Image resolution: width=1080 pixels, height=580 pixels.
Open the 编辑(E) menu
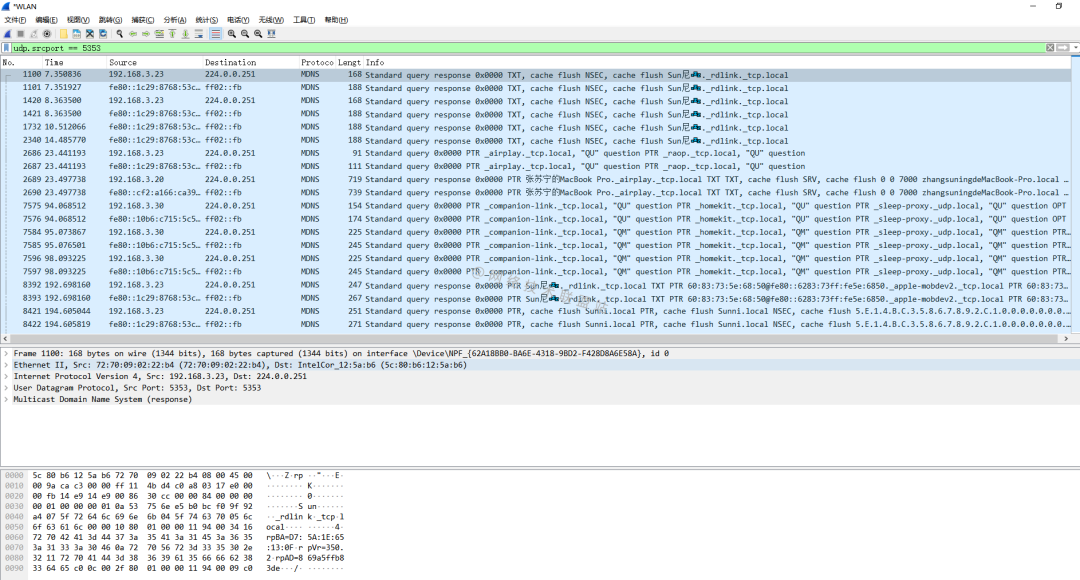coord(46,20)
